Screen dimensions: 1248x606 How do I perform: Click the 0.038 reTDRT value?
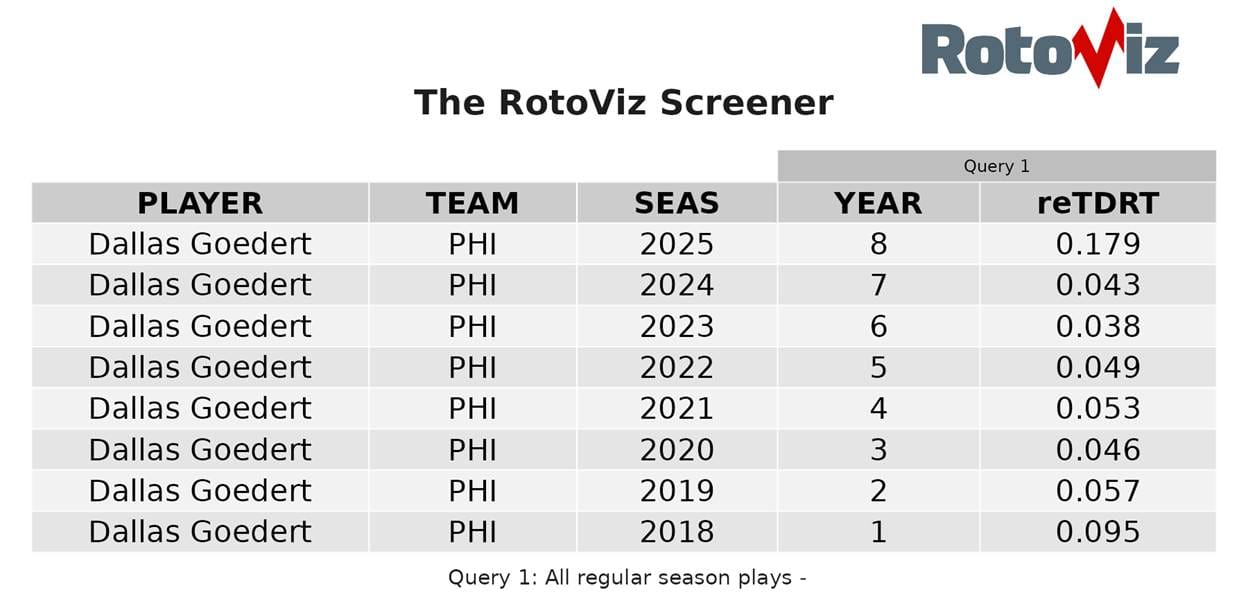[x=1097, y=327]
